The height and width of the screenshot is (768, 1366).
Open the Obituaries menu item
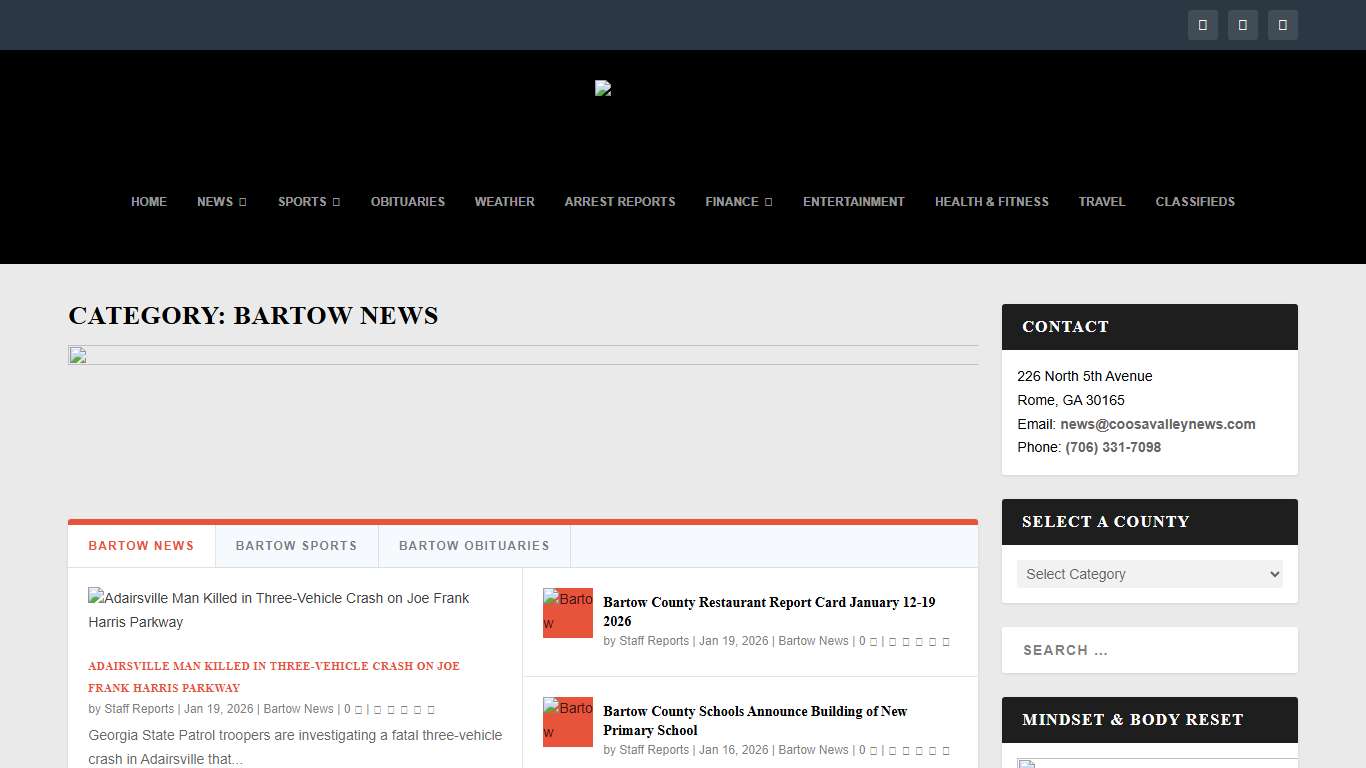[407, 202]
